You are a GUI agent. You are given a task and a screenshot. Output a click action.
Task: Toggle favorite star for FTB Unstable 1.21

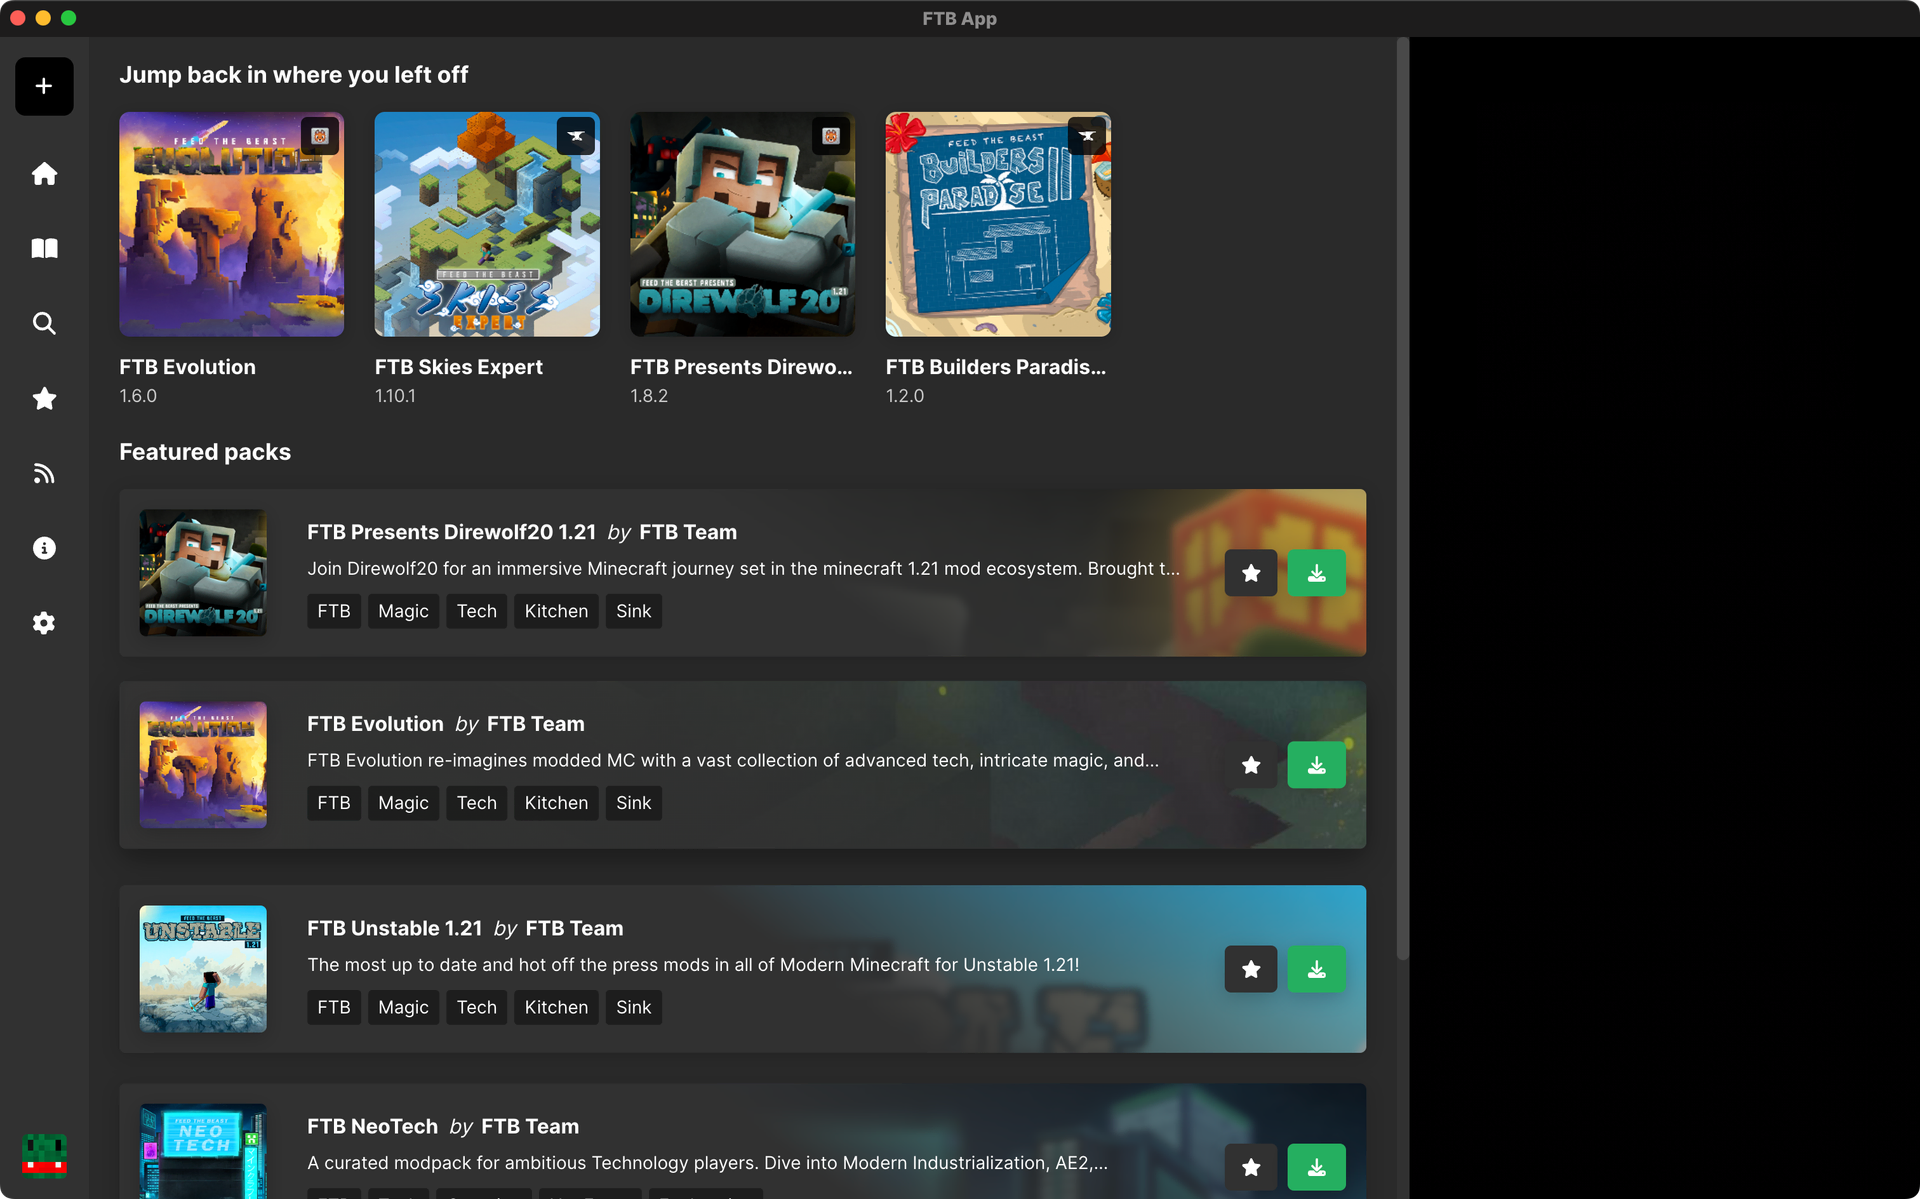1250,969
